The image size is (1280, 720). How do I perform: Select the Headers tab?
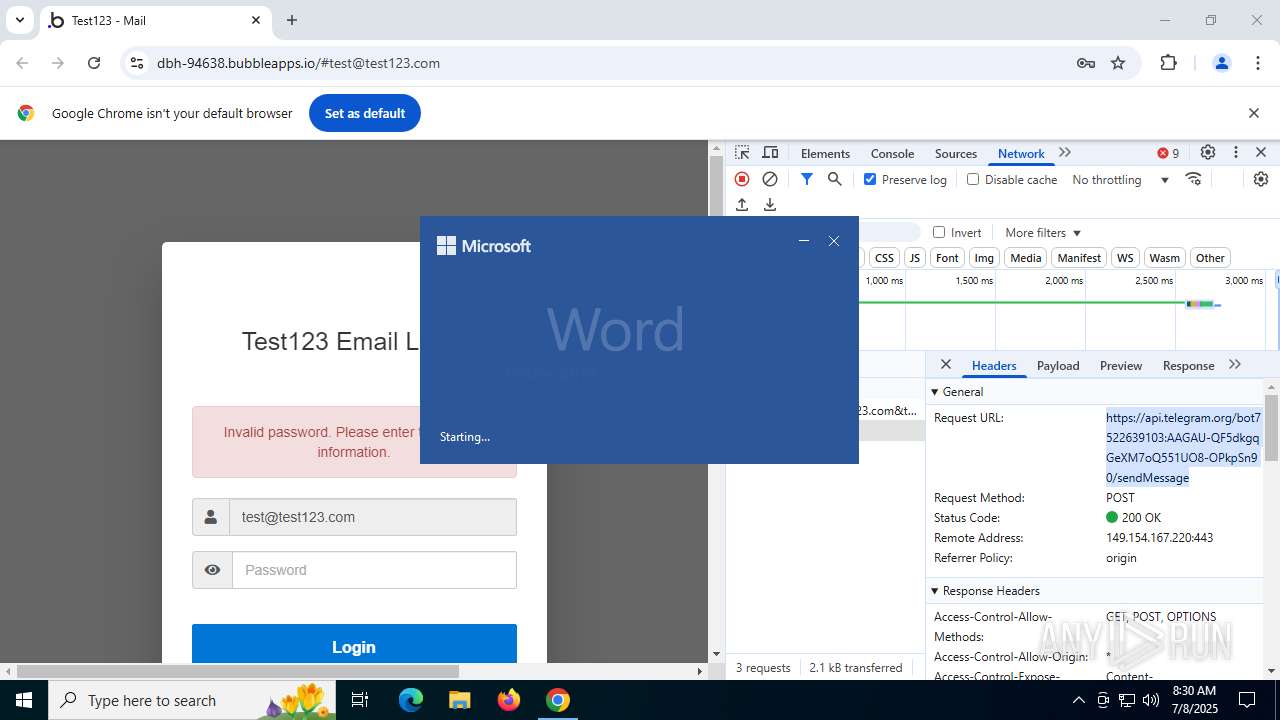coord(994,365)
